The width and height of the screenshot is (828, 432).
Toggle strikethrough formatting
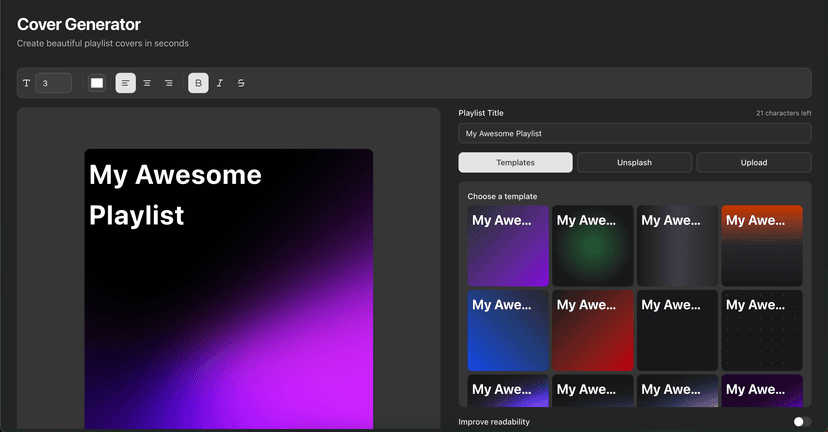pyautogui.click(x=241, y=83)
